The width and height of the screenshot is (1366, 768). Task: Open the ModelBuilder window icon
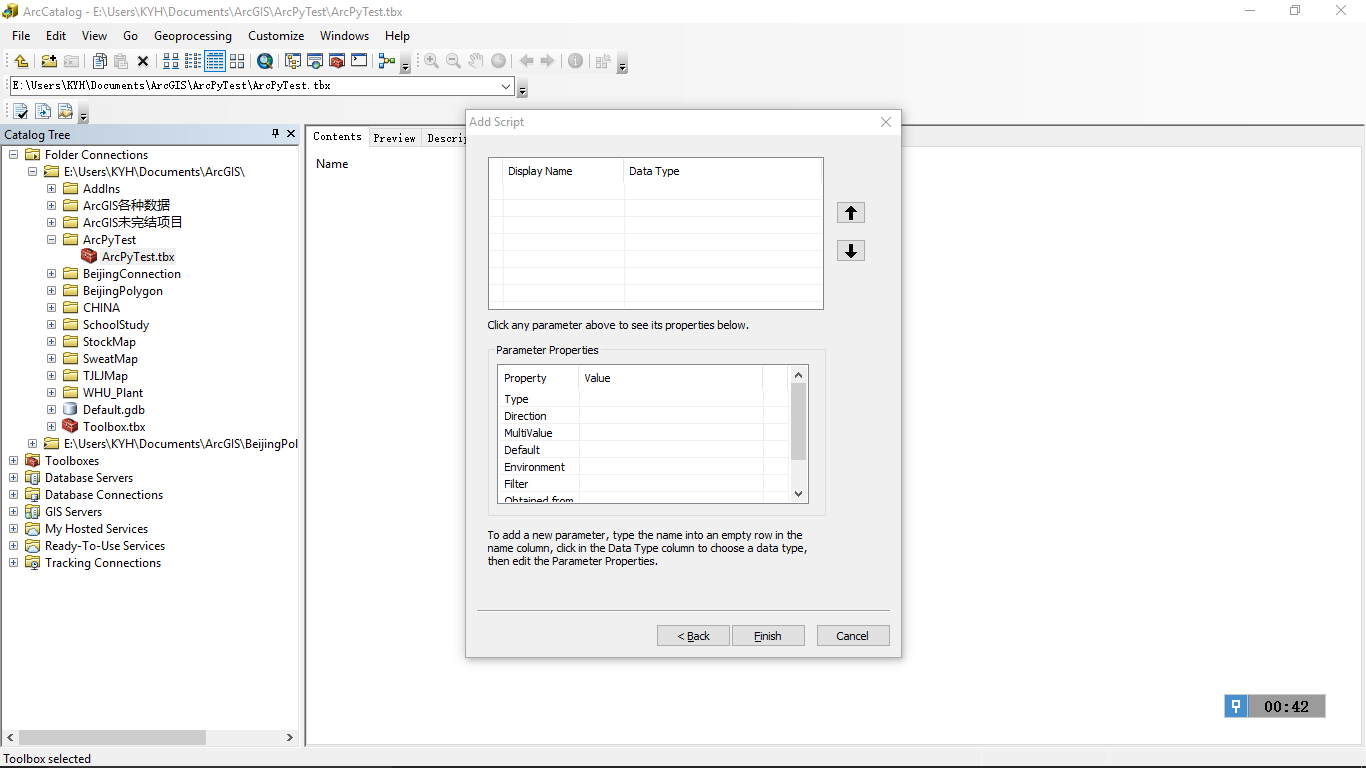(387, 61)
